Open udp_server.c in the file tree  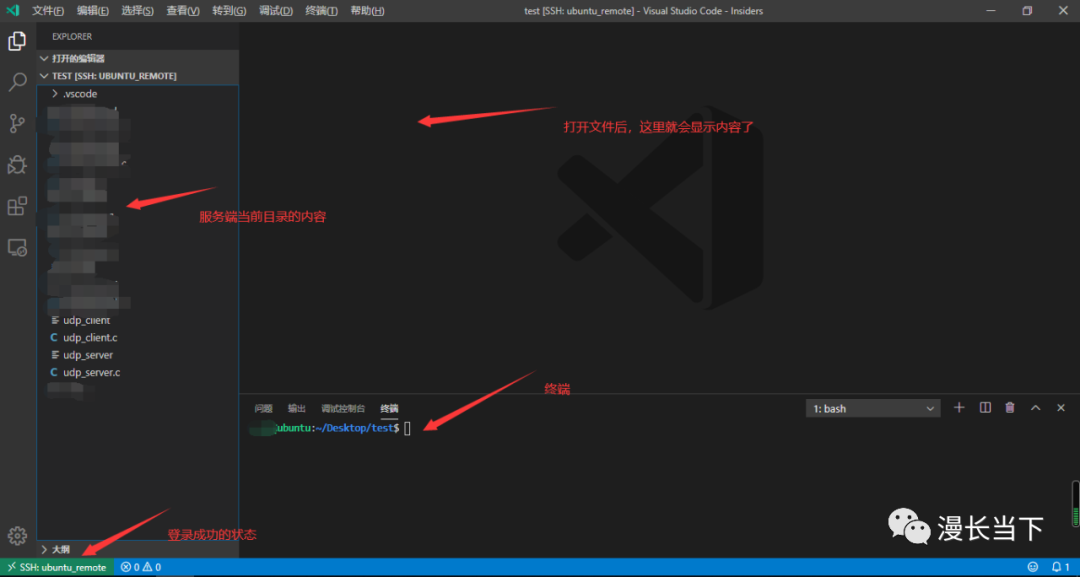point(91,372)
